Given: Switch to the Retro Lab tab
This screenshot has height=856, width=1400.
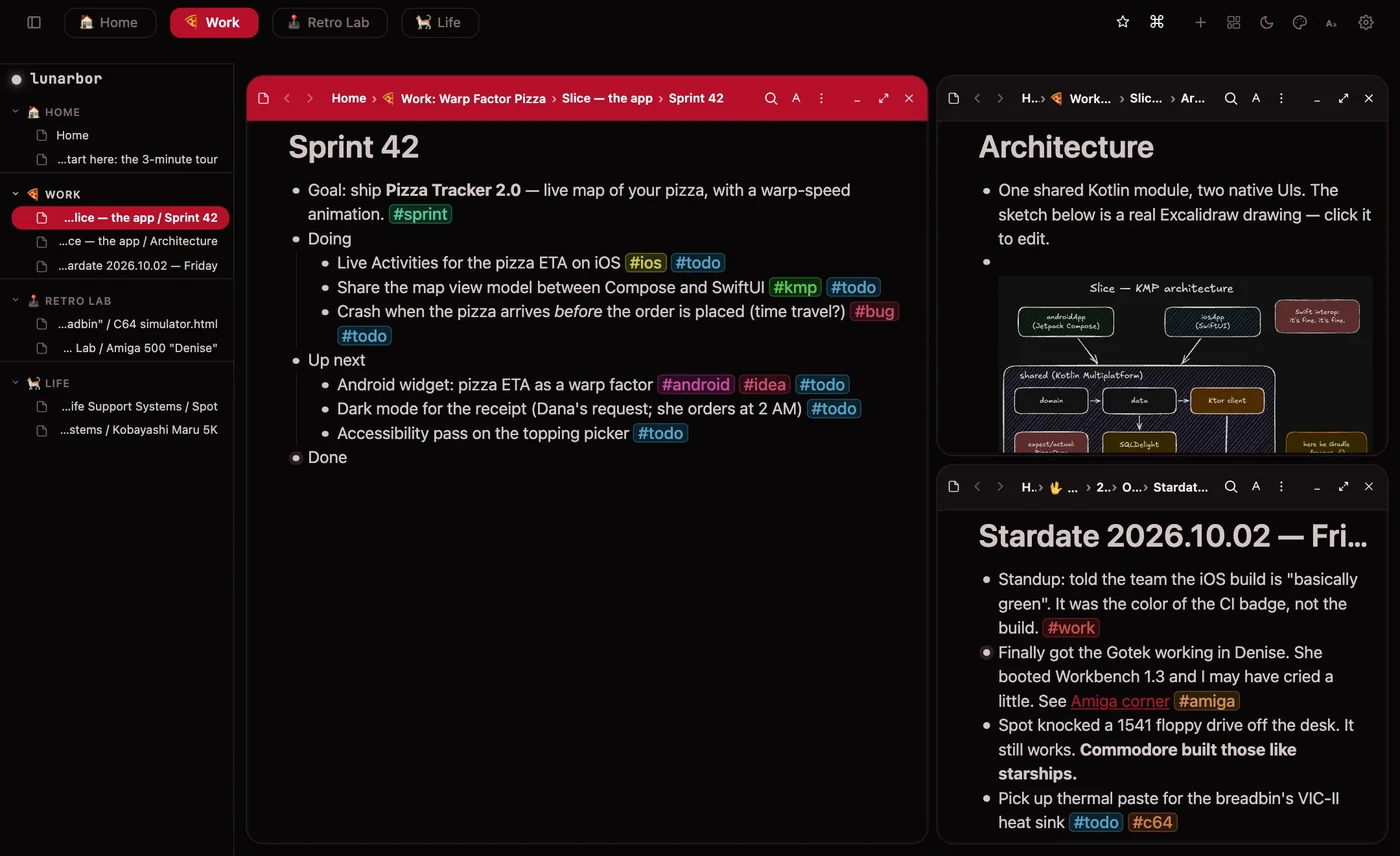Looking at the screenshot, I should pos(330,22).
